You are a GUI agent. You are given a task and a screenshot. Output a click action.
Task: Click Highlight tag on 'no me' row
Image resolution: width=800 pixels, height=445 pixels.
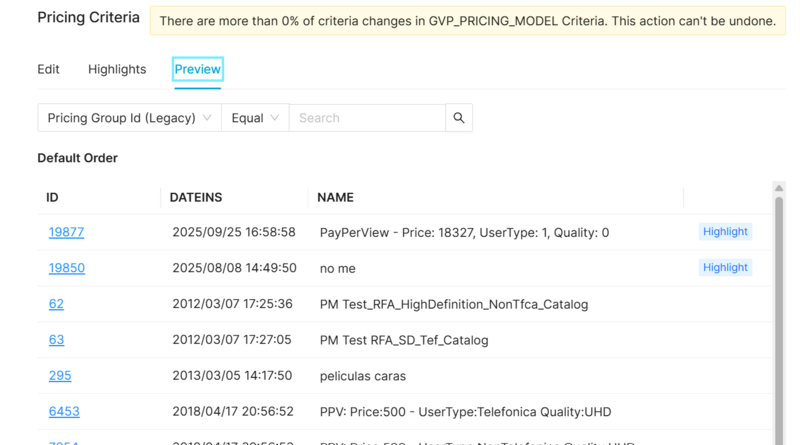tap(725, 268)
